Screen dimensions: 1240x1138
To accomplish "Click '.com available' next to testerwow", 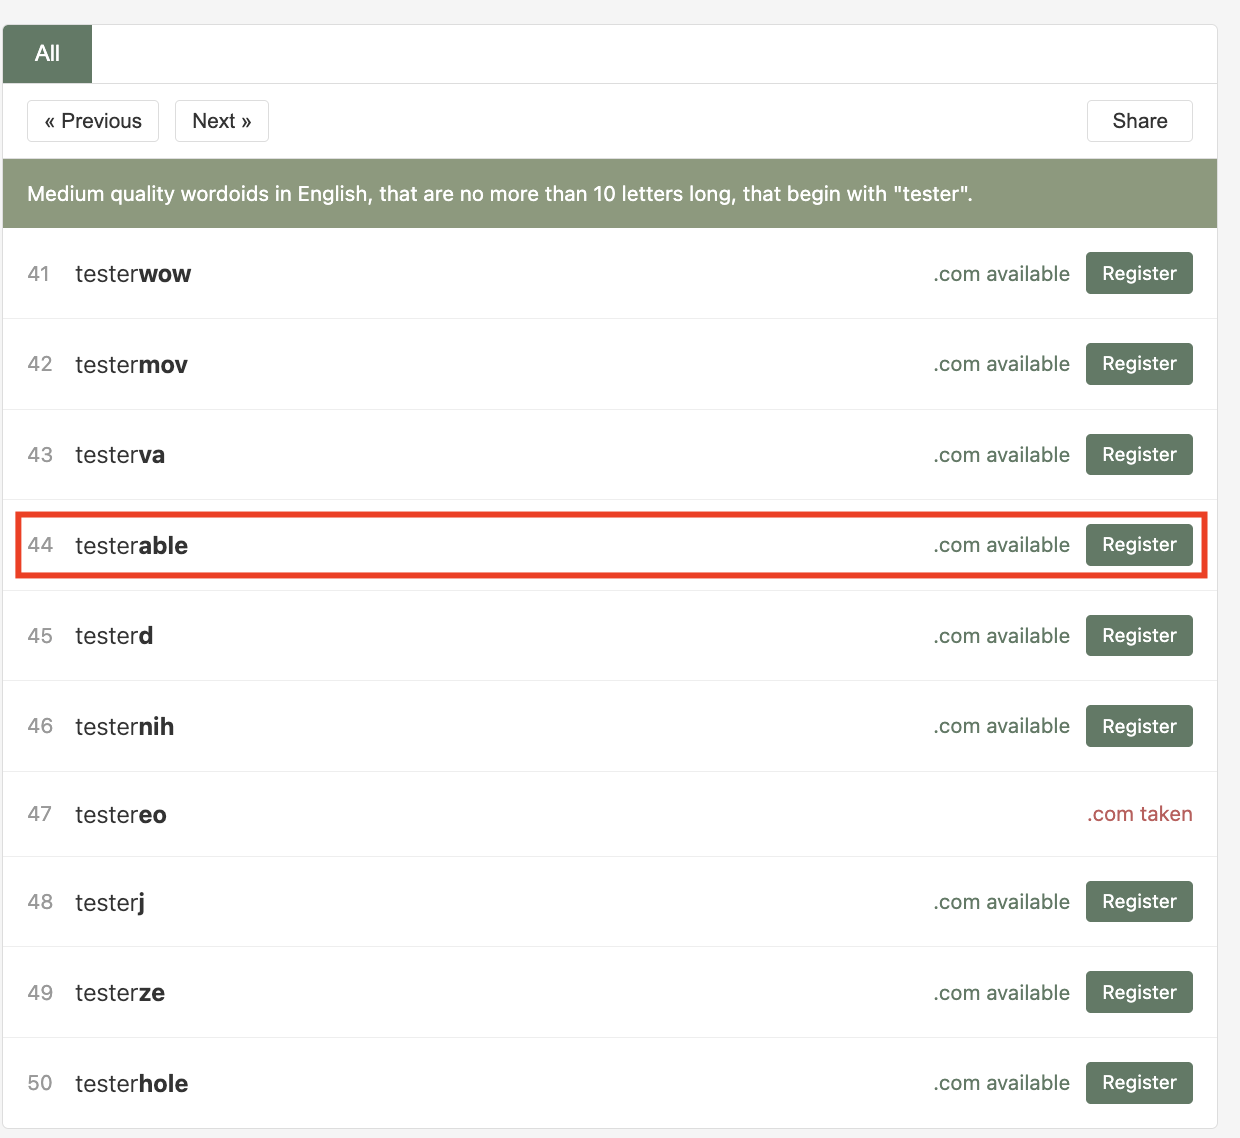I will 1001,274.
